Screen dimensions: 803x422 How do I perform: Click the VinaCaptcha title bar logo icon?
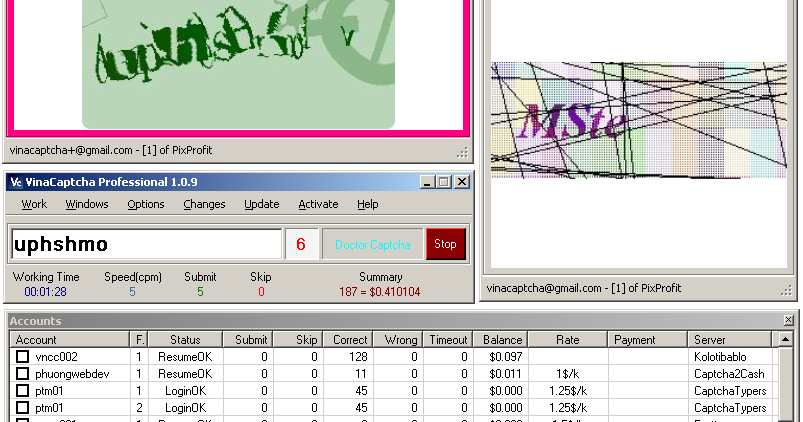[x=16, y=182]
